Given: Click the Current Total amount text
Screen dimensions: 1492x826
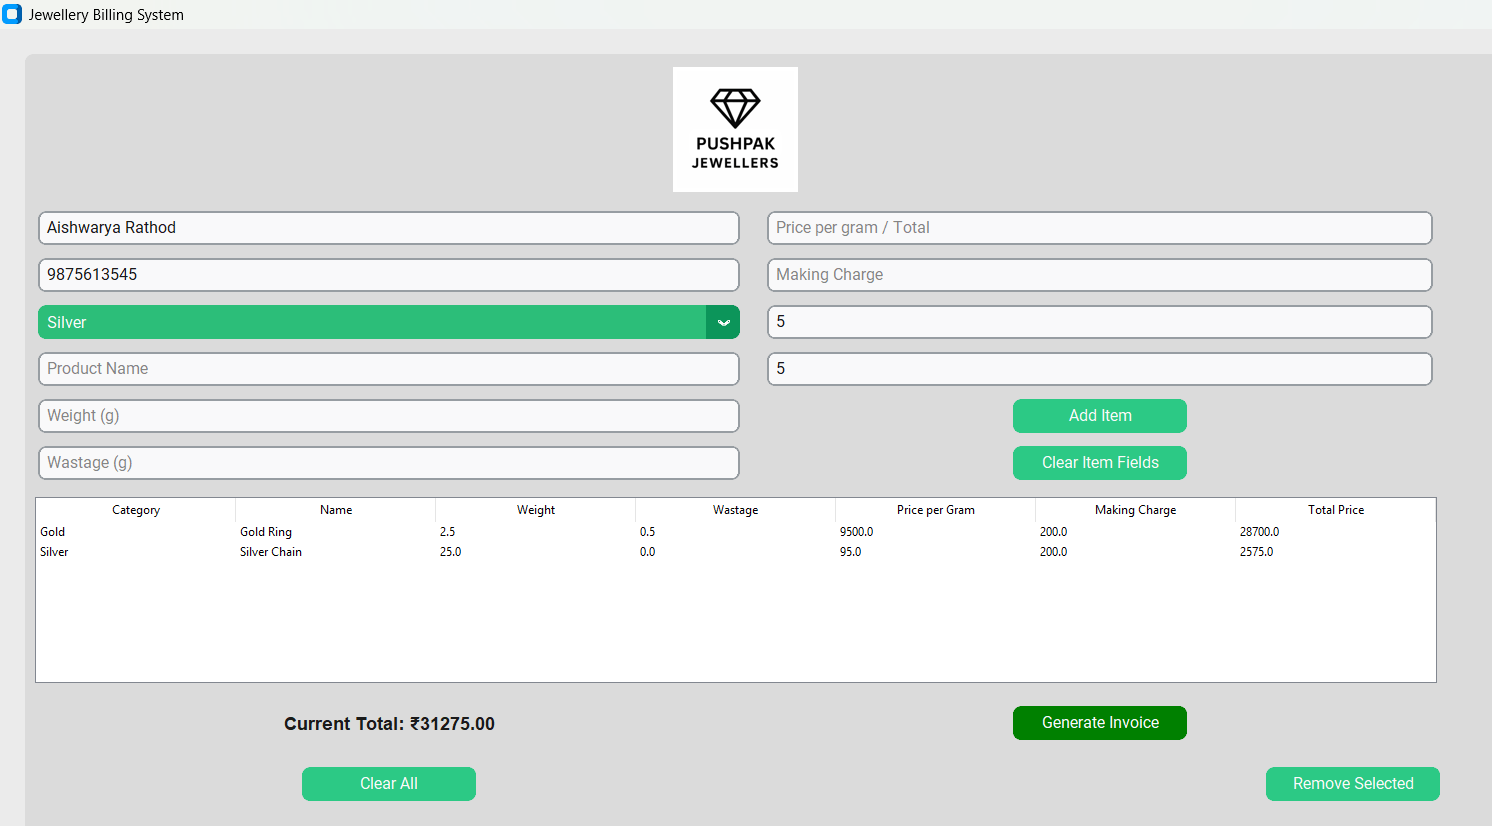Looking at the screenshot, I should point(388,723).
